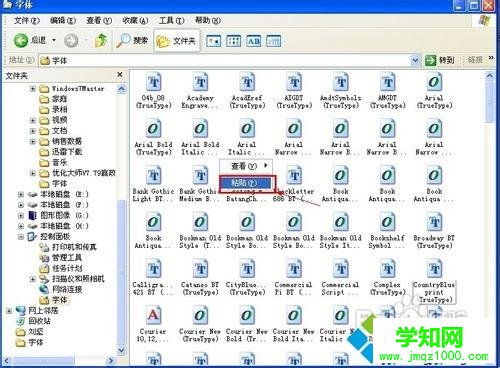Screen dimensions: 500x368
Task: Select the Bank Gothic Light BT font
Action: (x=154, y=176)
